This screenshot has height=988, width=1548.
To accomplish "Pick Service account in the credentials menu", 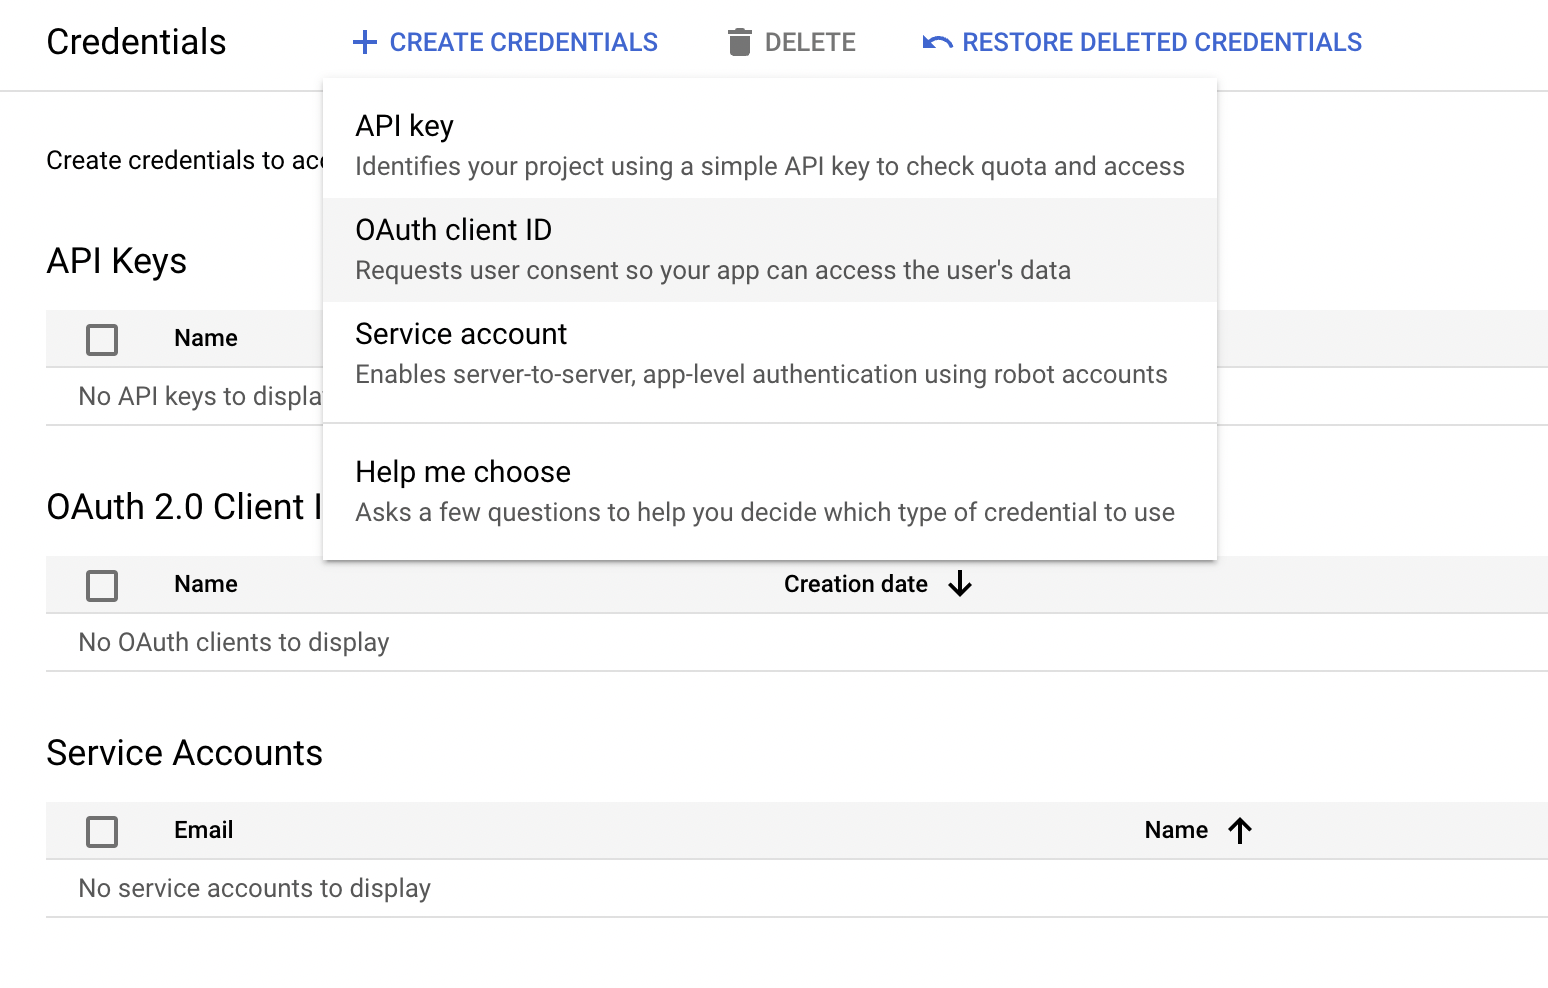I will tap(770, 352).
